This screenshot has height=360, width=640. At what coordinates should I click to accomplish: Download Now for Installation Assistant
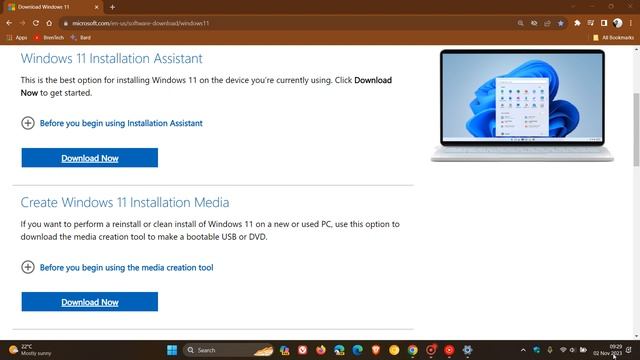coord(90,158)
